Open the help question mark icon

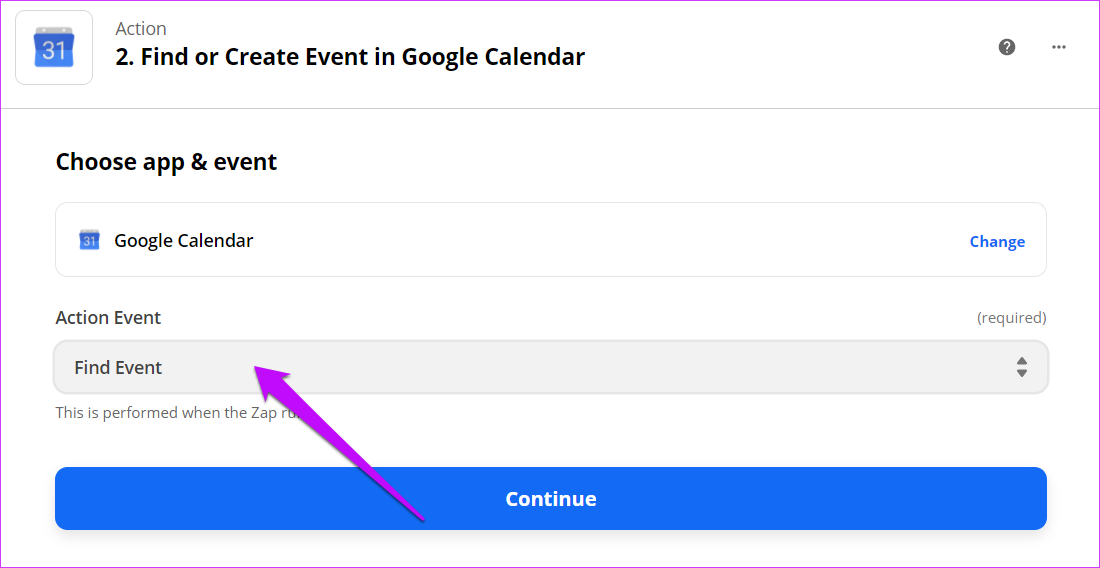(1007, 47)
